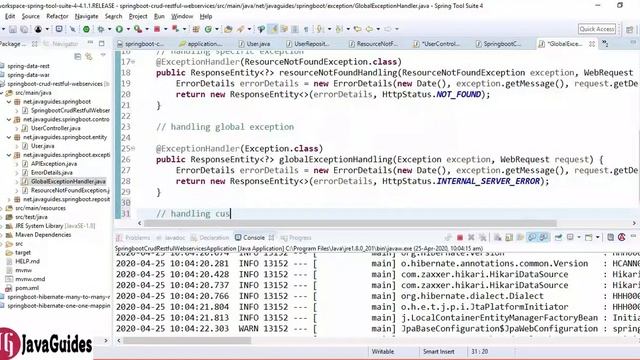The width and height of the screenshot is (640, 360).
Task: Collapse the method at line 25
Action: click(x=133, y=148)
